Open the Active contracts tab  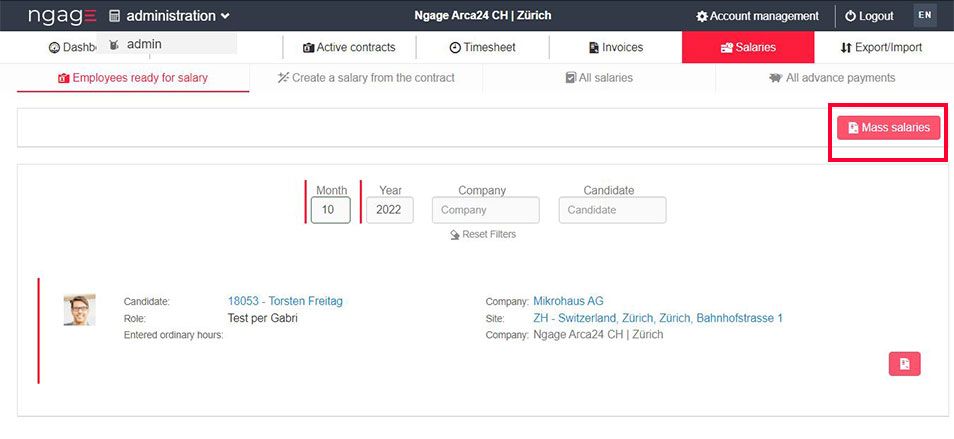tap(349, 47)
